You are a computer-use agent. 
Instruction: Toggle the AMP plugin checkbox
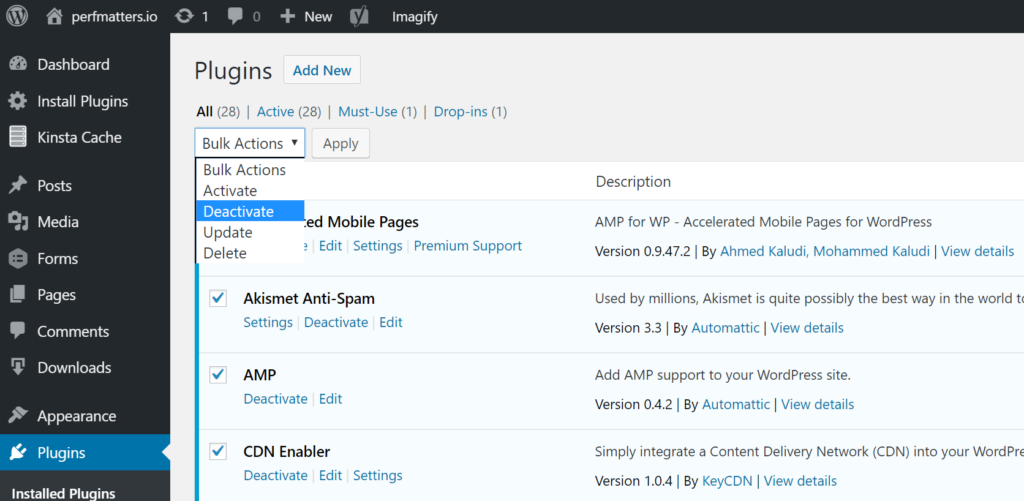tap(218, 374)
